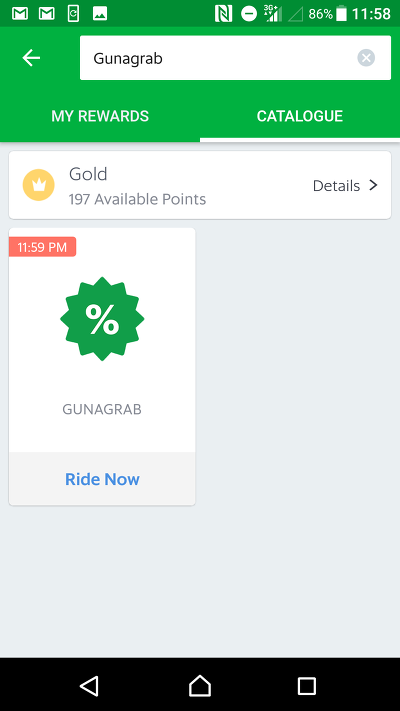Tap the battery indicator in status bar
Image resolution: width=400 pixels, height=711 pixels.
341,14
